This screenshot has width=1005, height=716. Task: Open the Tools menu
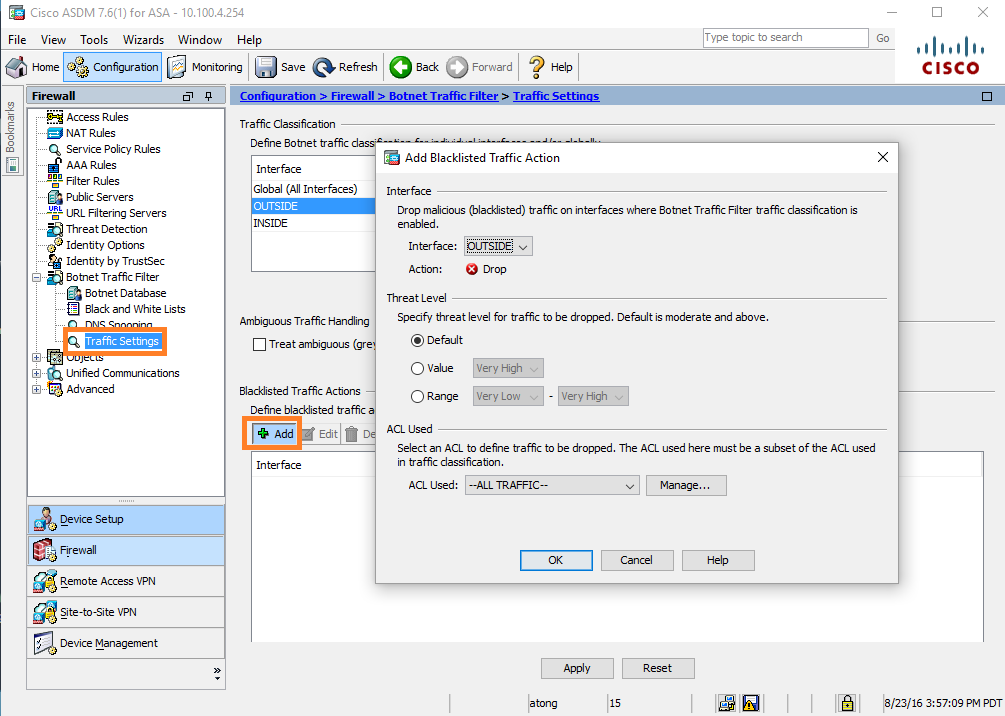point(94,40)
